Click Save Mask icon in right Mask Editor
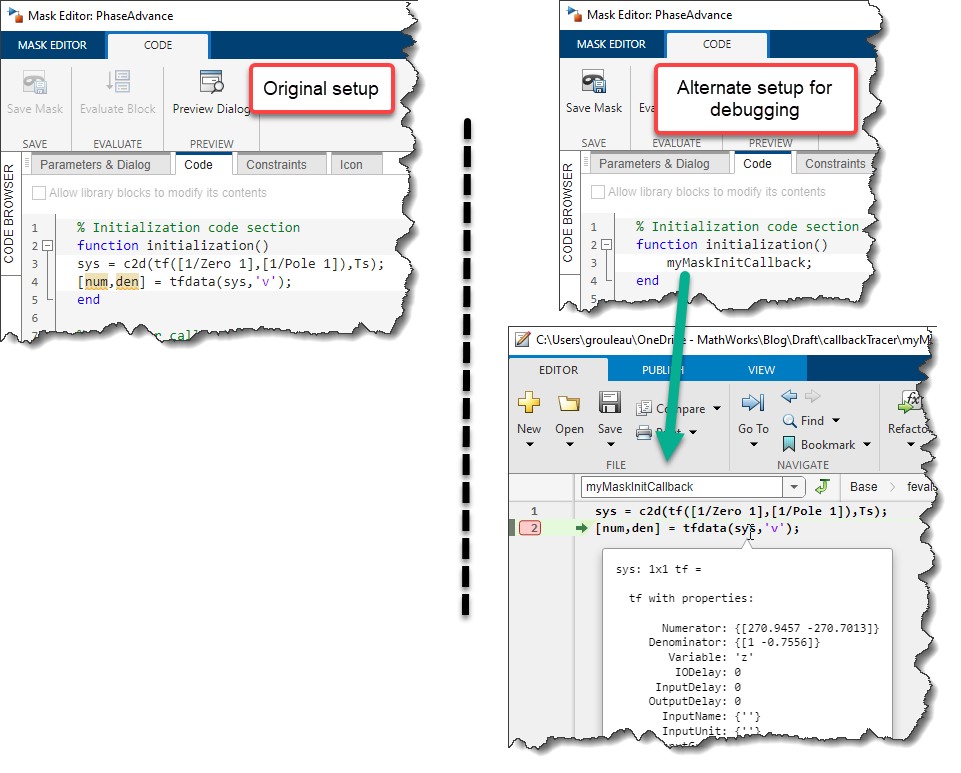The width and height of the screenshot is (961, 773). click(x=593, y=83)
